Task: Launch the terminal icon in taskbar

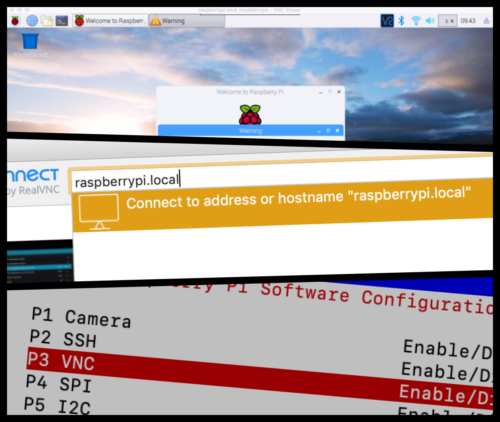Action: pos(62,21)
